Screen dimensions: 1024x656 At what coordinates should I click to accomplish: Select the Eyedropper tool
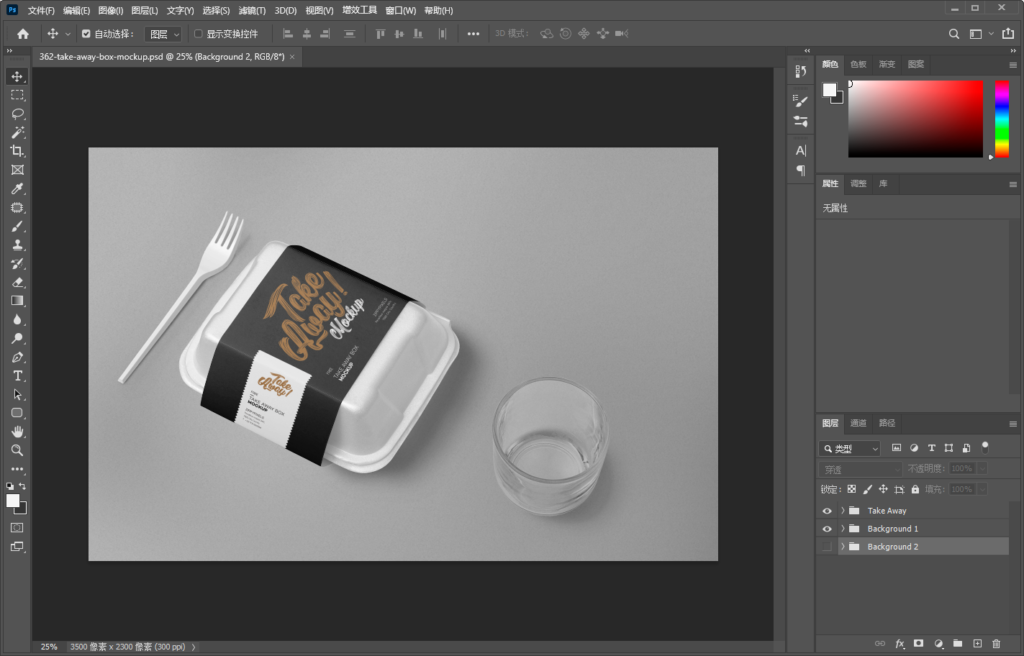coord(17,189)
